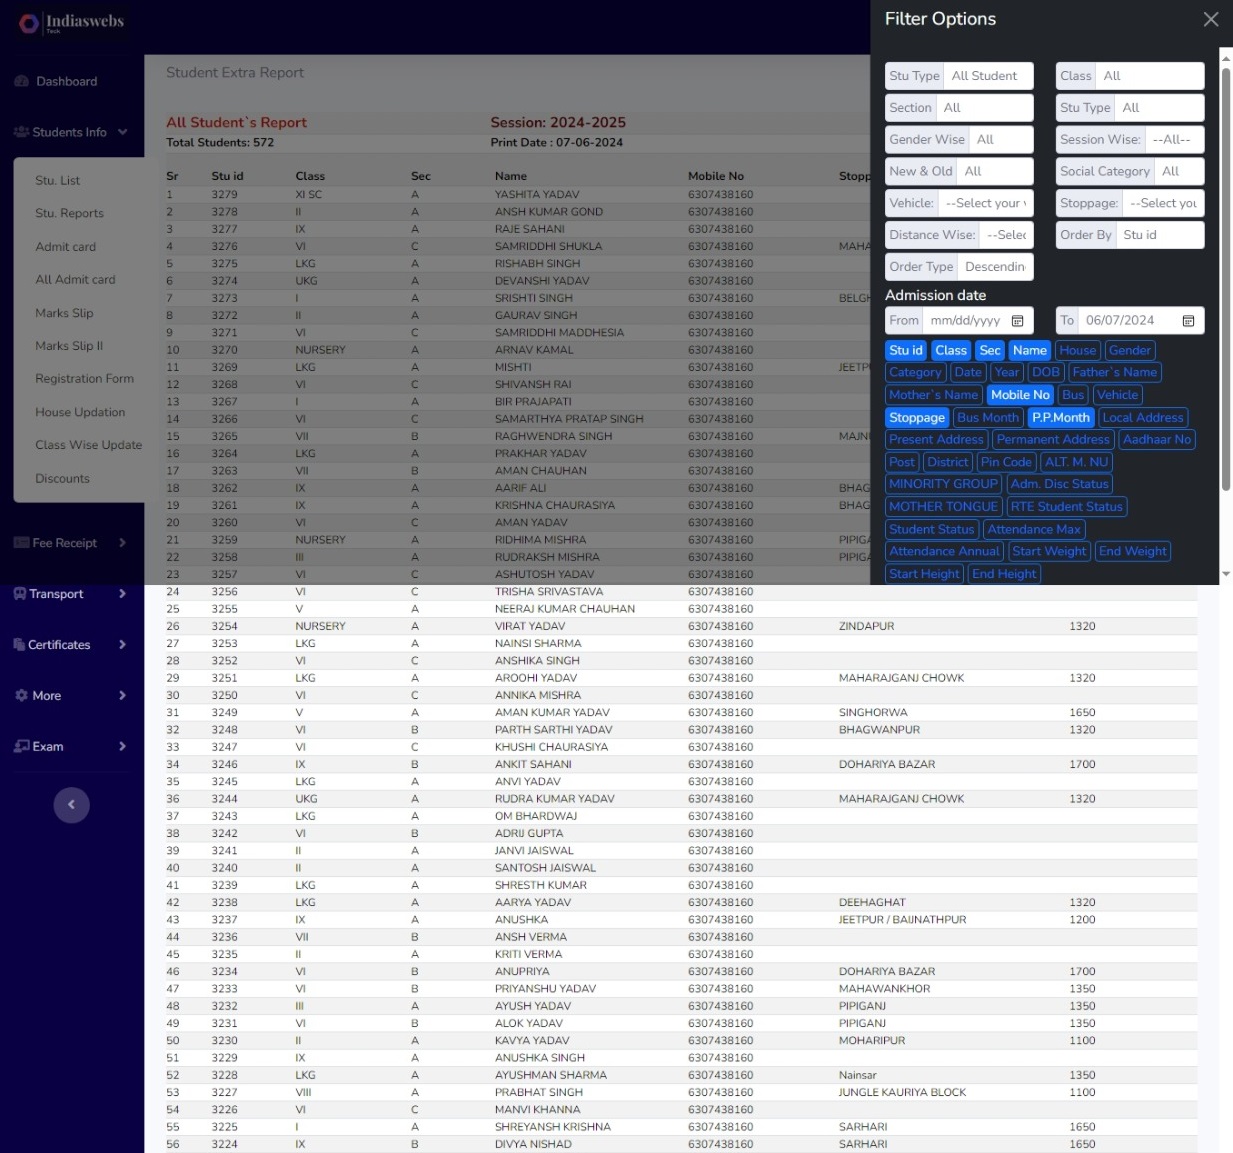
Task: Enable the Father's Name column chip
Action: (x=1115, y=372)
